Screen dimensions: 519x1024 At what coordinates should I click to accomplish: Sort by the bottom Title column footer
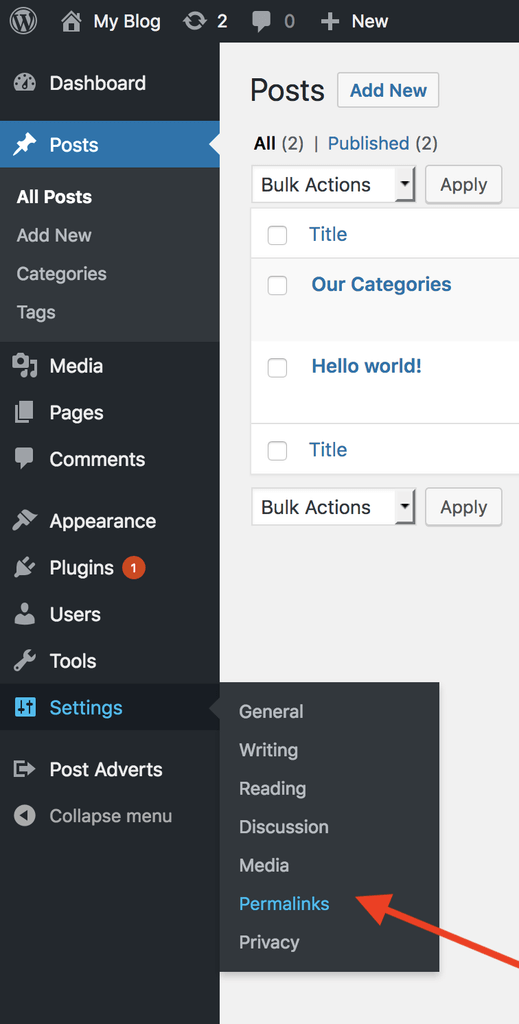(328, 450)
